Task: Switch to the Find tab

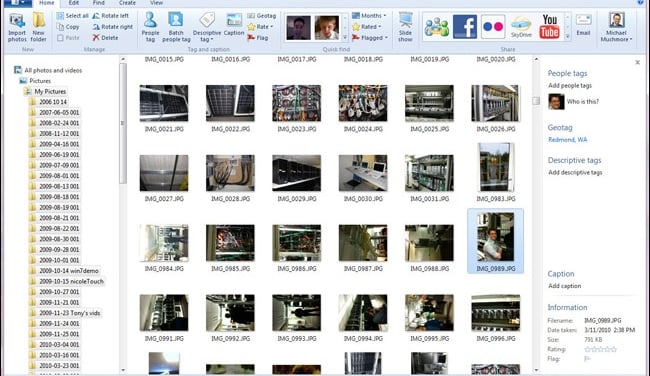Action: point(99,3)
